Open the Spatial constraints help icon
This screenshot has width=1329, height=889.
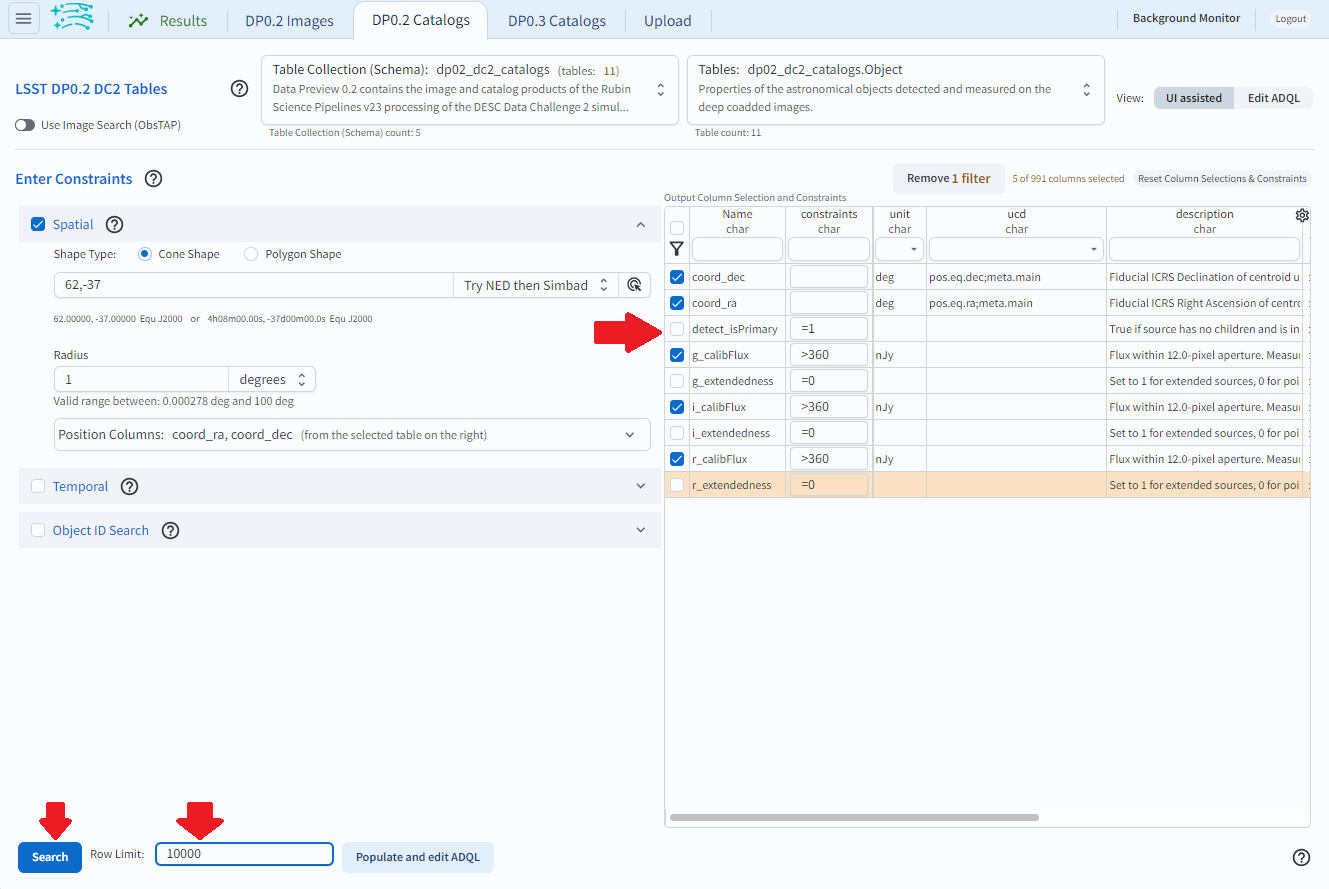(x=114, y=224)
